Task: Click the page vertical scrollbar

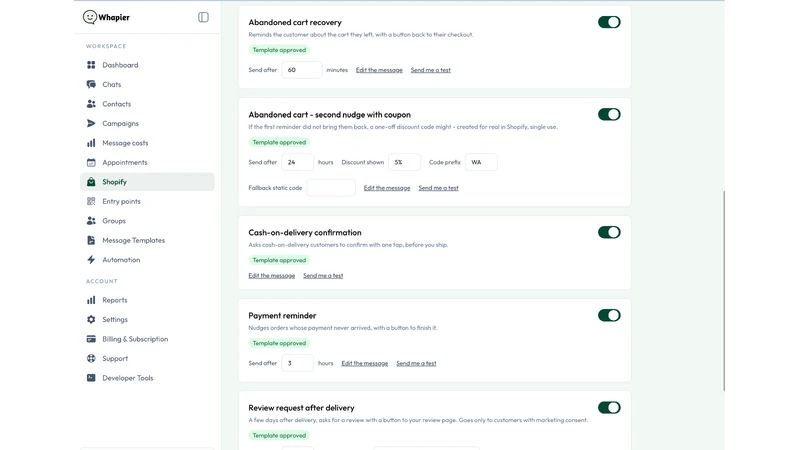Action: tap(723, 291)
